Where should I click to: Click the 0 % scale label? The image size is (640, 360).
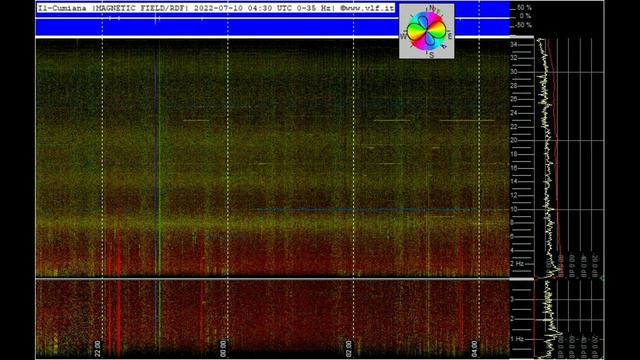point(525,16)
